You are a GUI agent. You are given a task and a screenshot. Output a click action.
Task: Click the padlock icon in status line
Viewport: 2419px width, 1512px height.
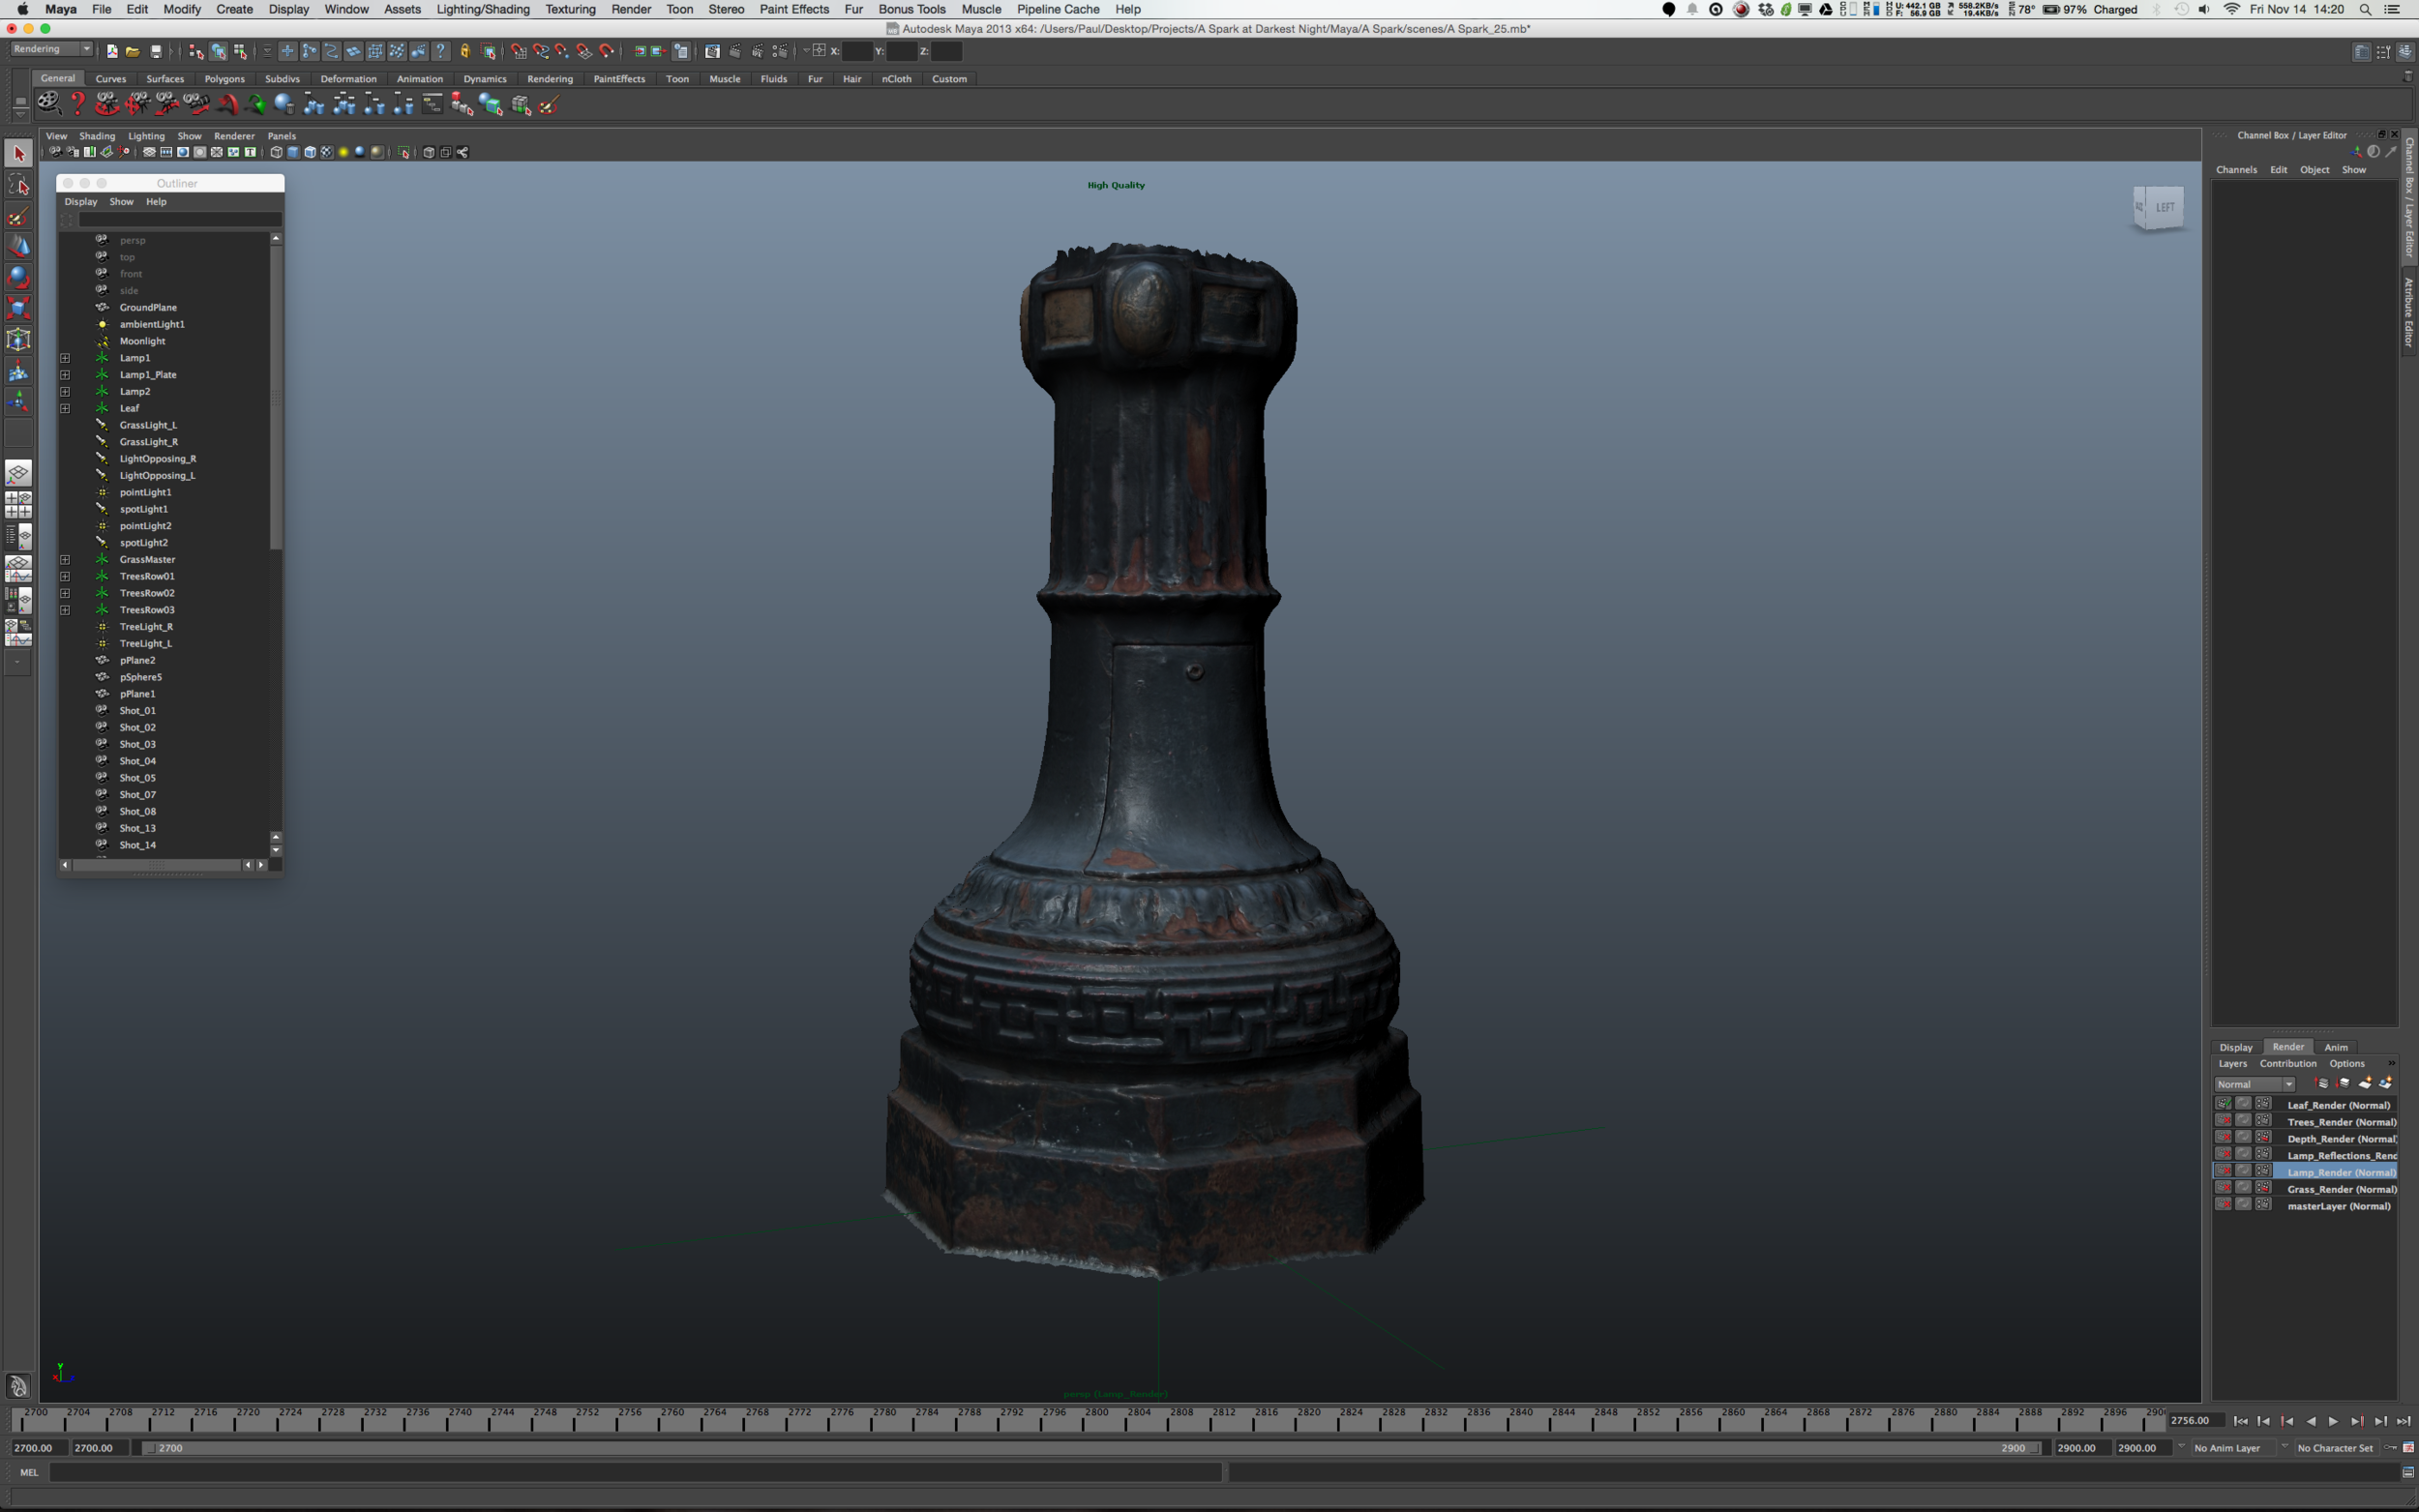[x=465, y=51]
